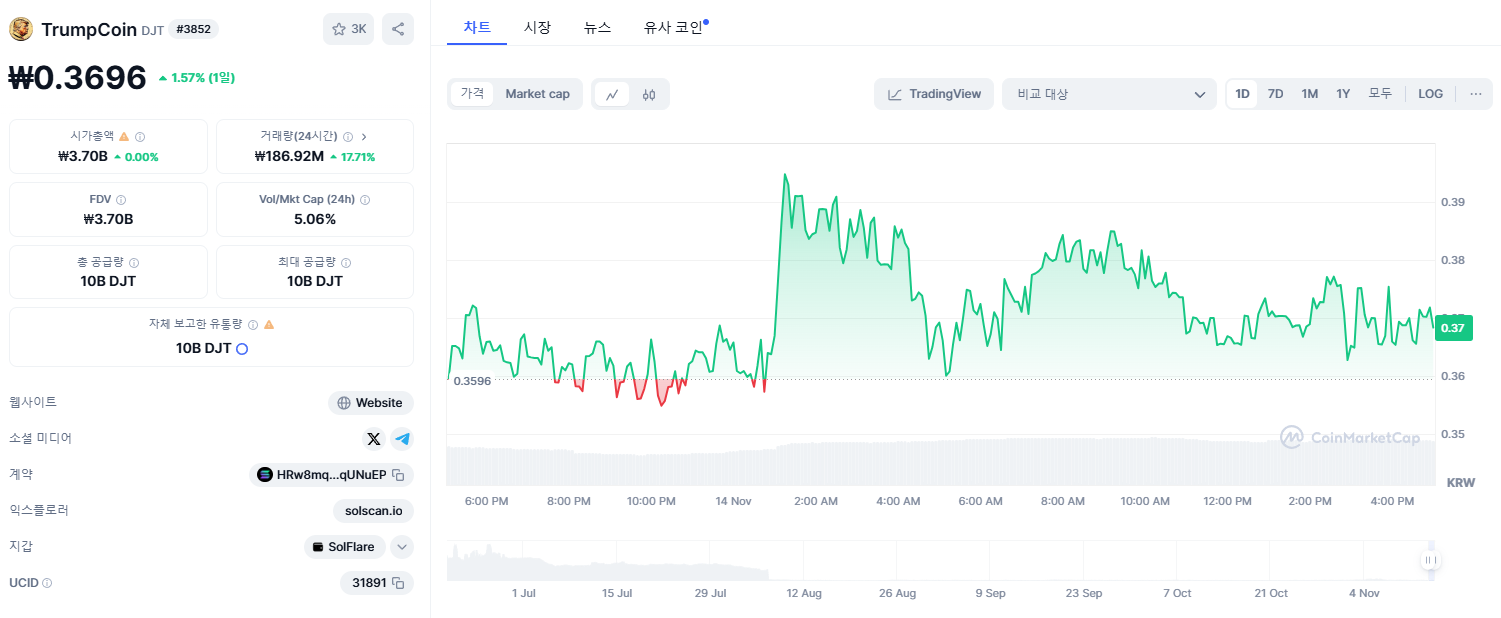Open info icon next to 자체 보고한 유통량
The image size is (1501, 618).
tap(253, 325)
